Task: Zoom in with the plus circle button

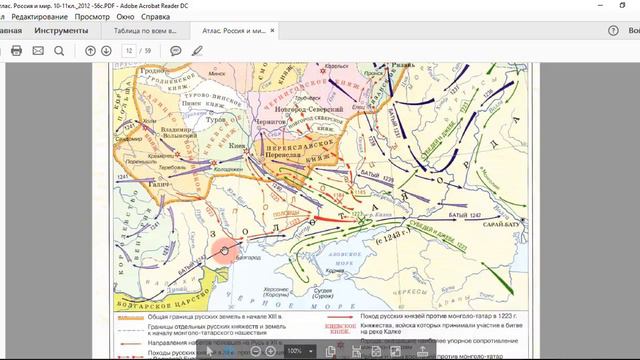Action: tap(271, 351)
